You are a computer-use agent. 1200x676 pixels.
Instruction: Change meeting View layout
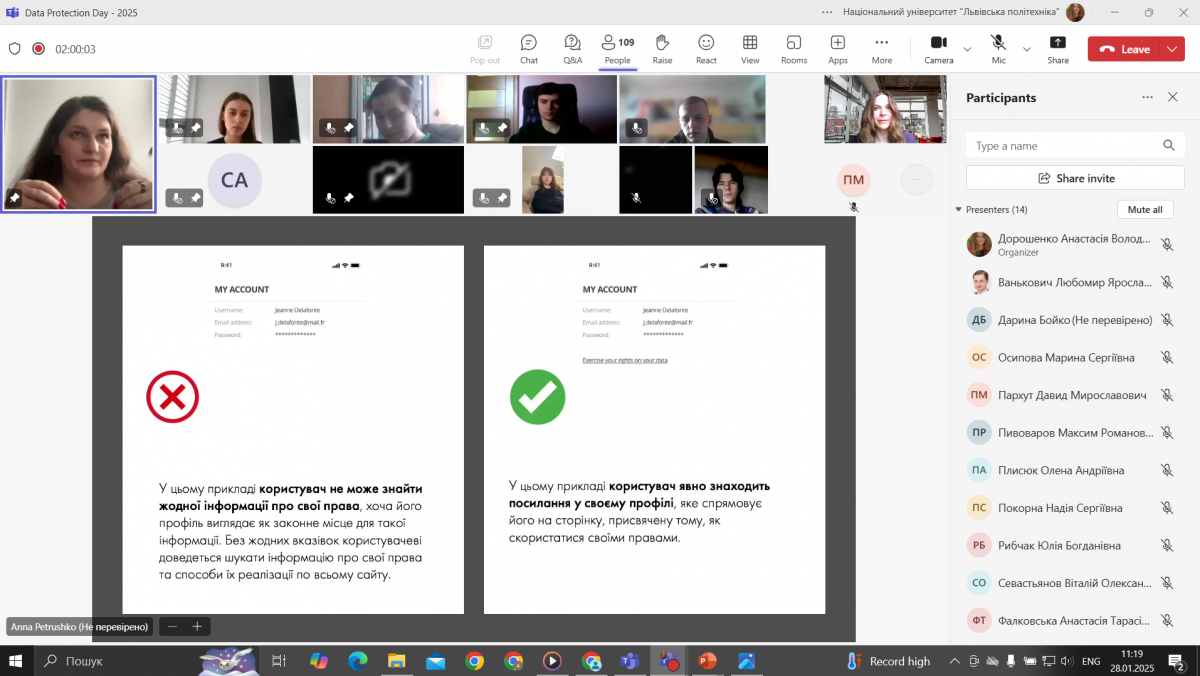tap(750, 49)
